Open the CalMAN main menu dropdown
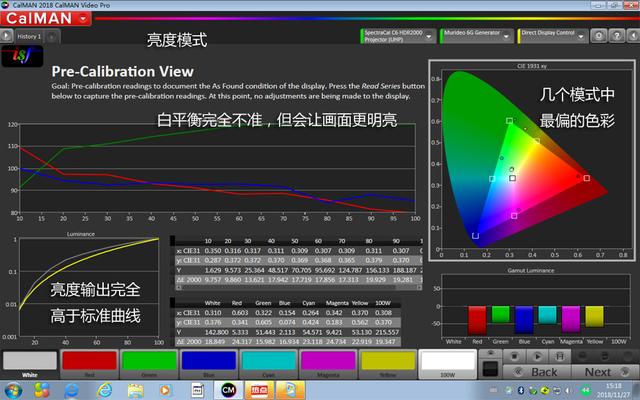The image size is (640, 400). click(83, 18)
